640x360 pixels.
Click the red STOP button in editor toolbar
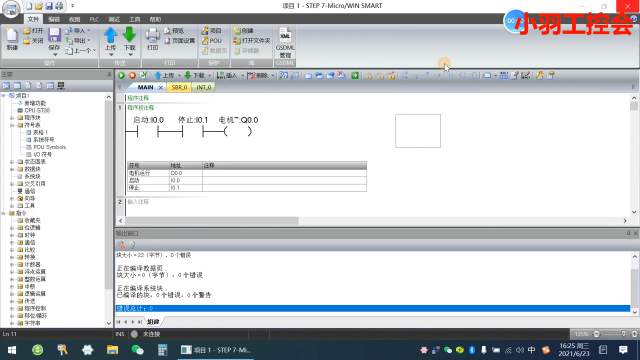132,76
